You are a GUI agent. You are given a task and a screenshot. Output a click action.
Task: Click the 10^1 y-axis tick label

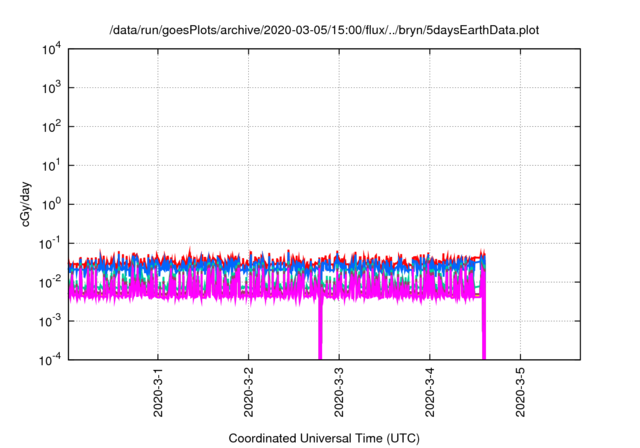(x=51, y=166)
